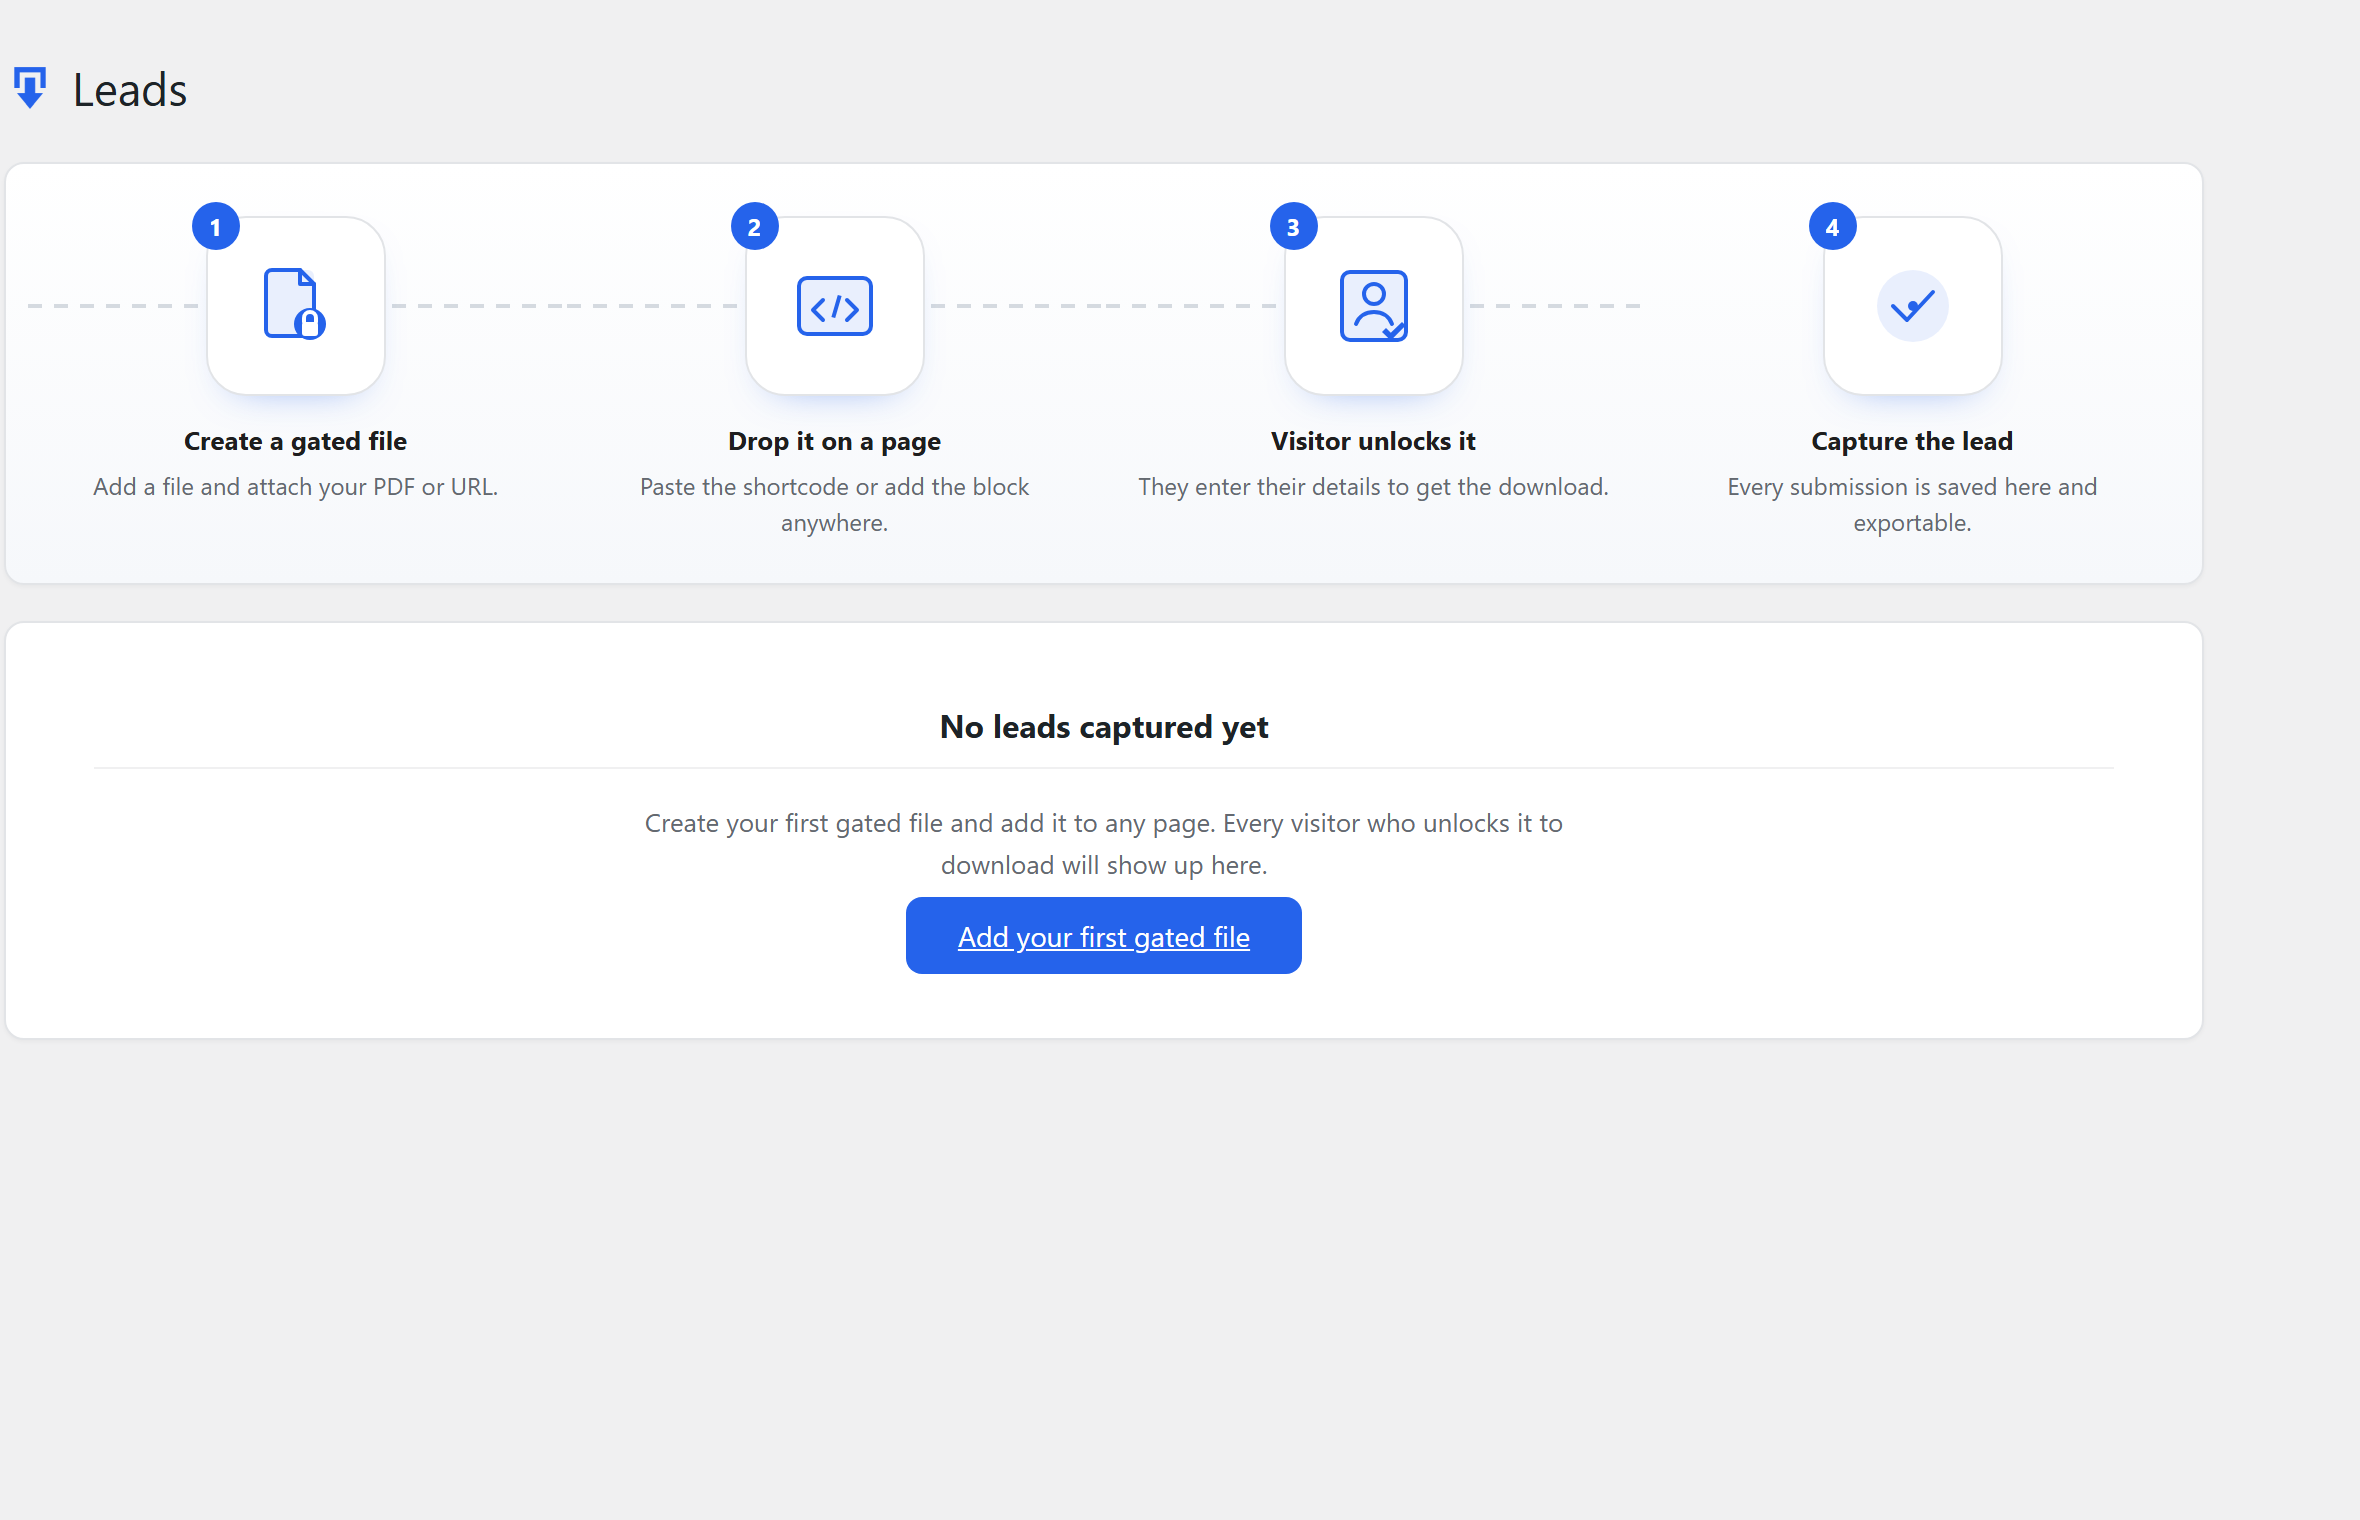This screenshot has width=2360, height=1520.
Task: Click the 'Leads' page heading
Action: pos(130,90)
